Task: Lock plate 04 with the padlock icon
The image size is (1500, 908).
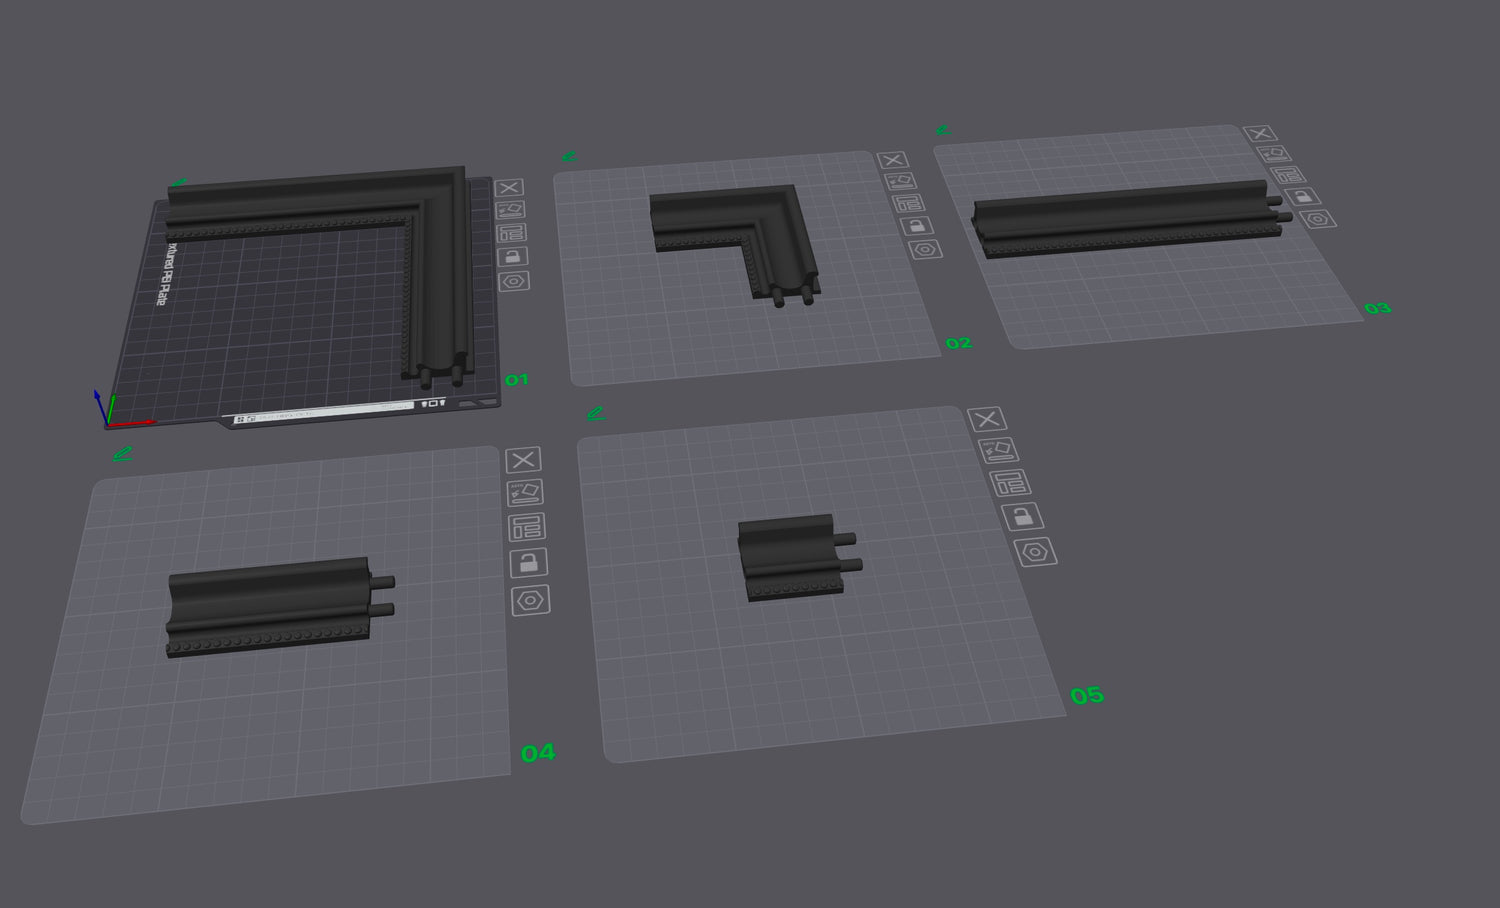Action: [528, 563]
